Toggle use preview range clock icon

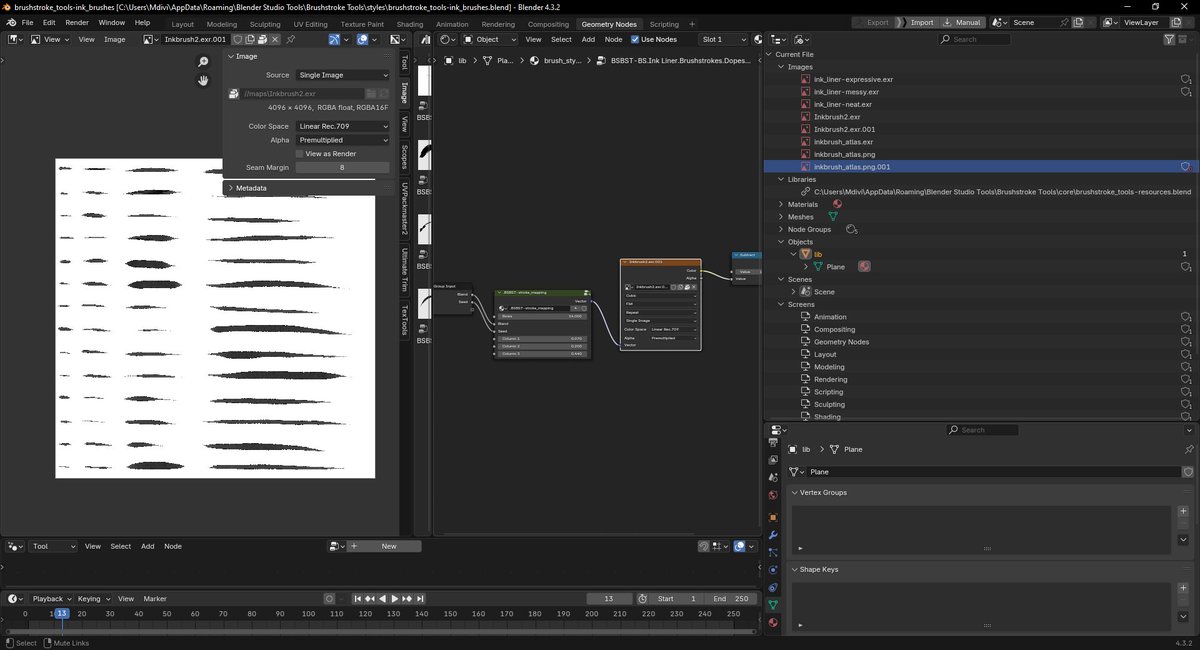click(641, 598)
